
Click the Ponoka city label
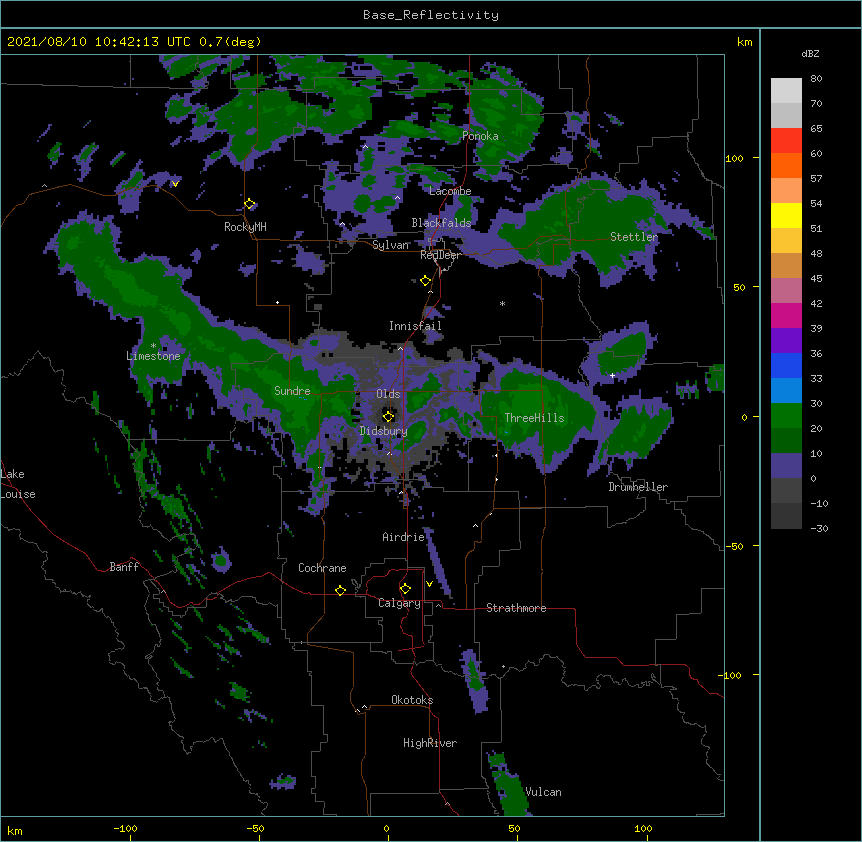pyautogui.click(x=480, y=136)
